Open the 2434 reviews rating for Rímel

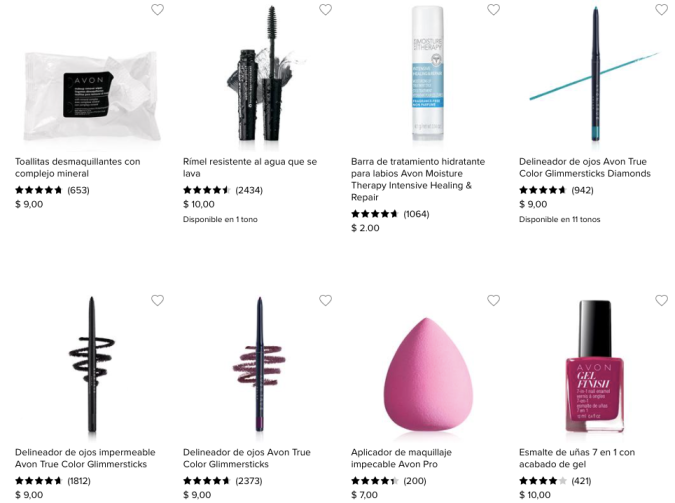[x=223, y=190]
